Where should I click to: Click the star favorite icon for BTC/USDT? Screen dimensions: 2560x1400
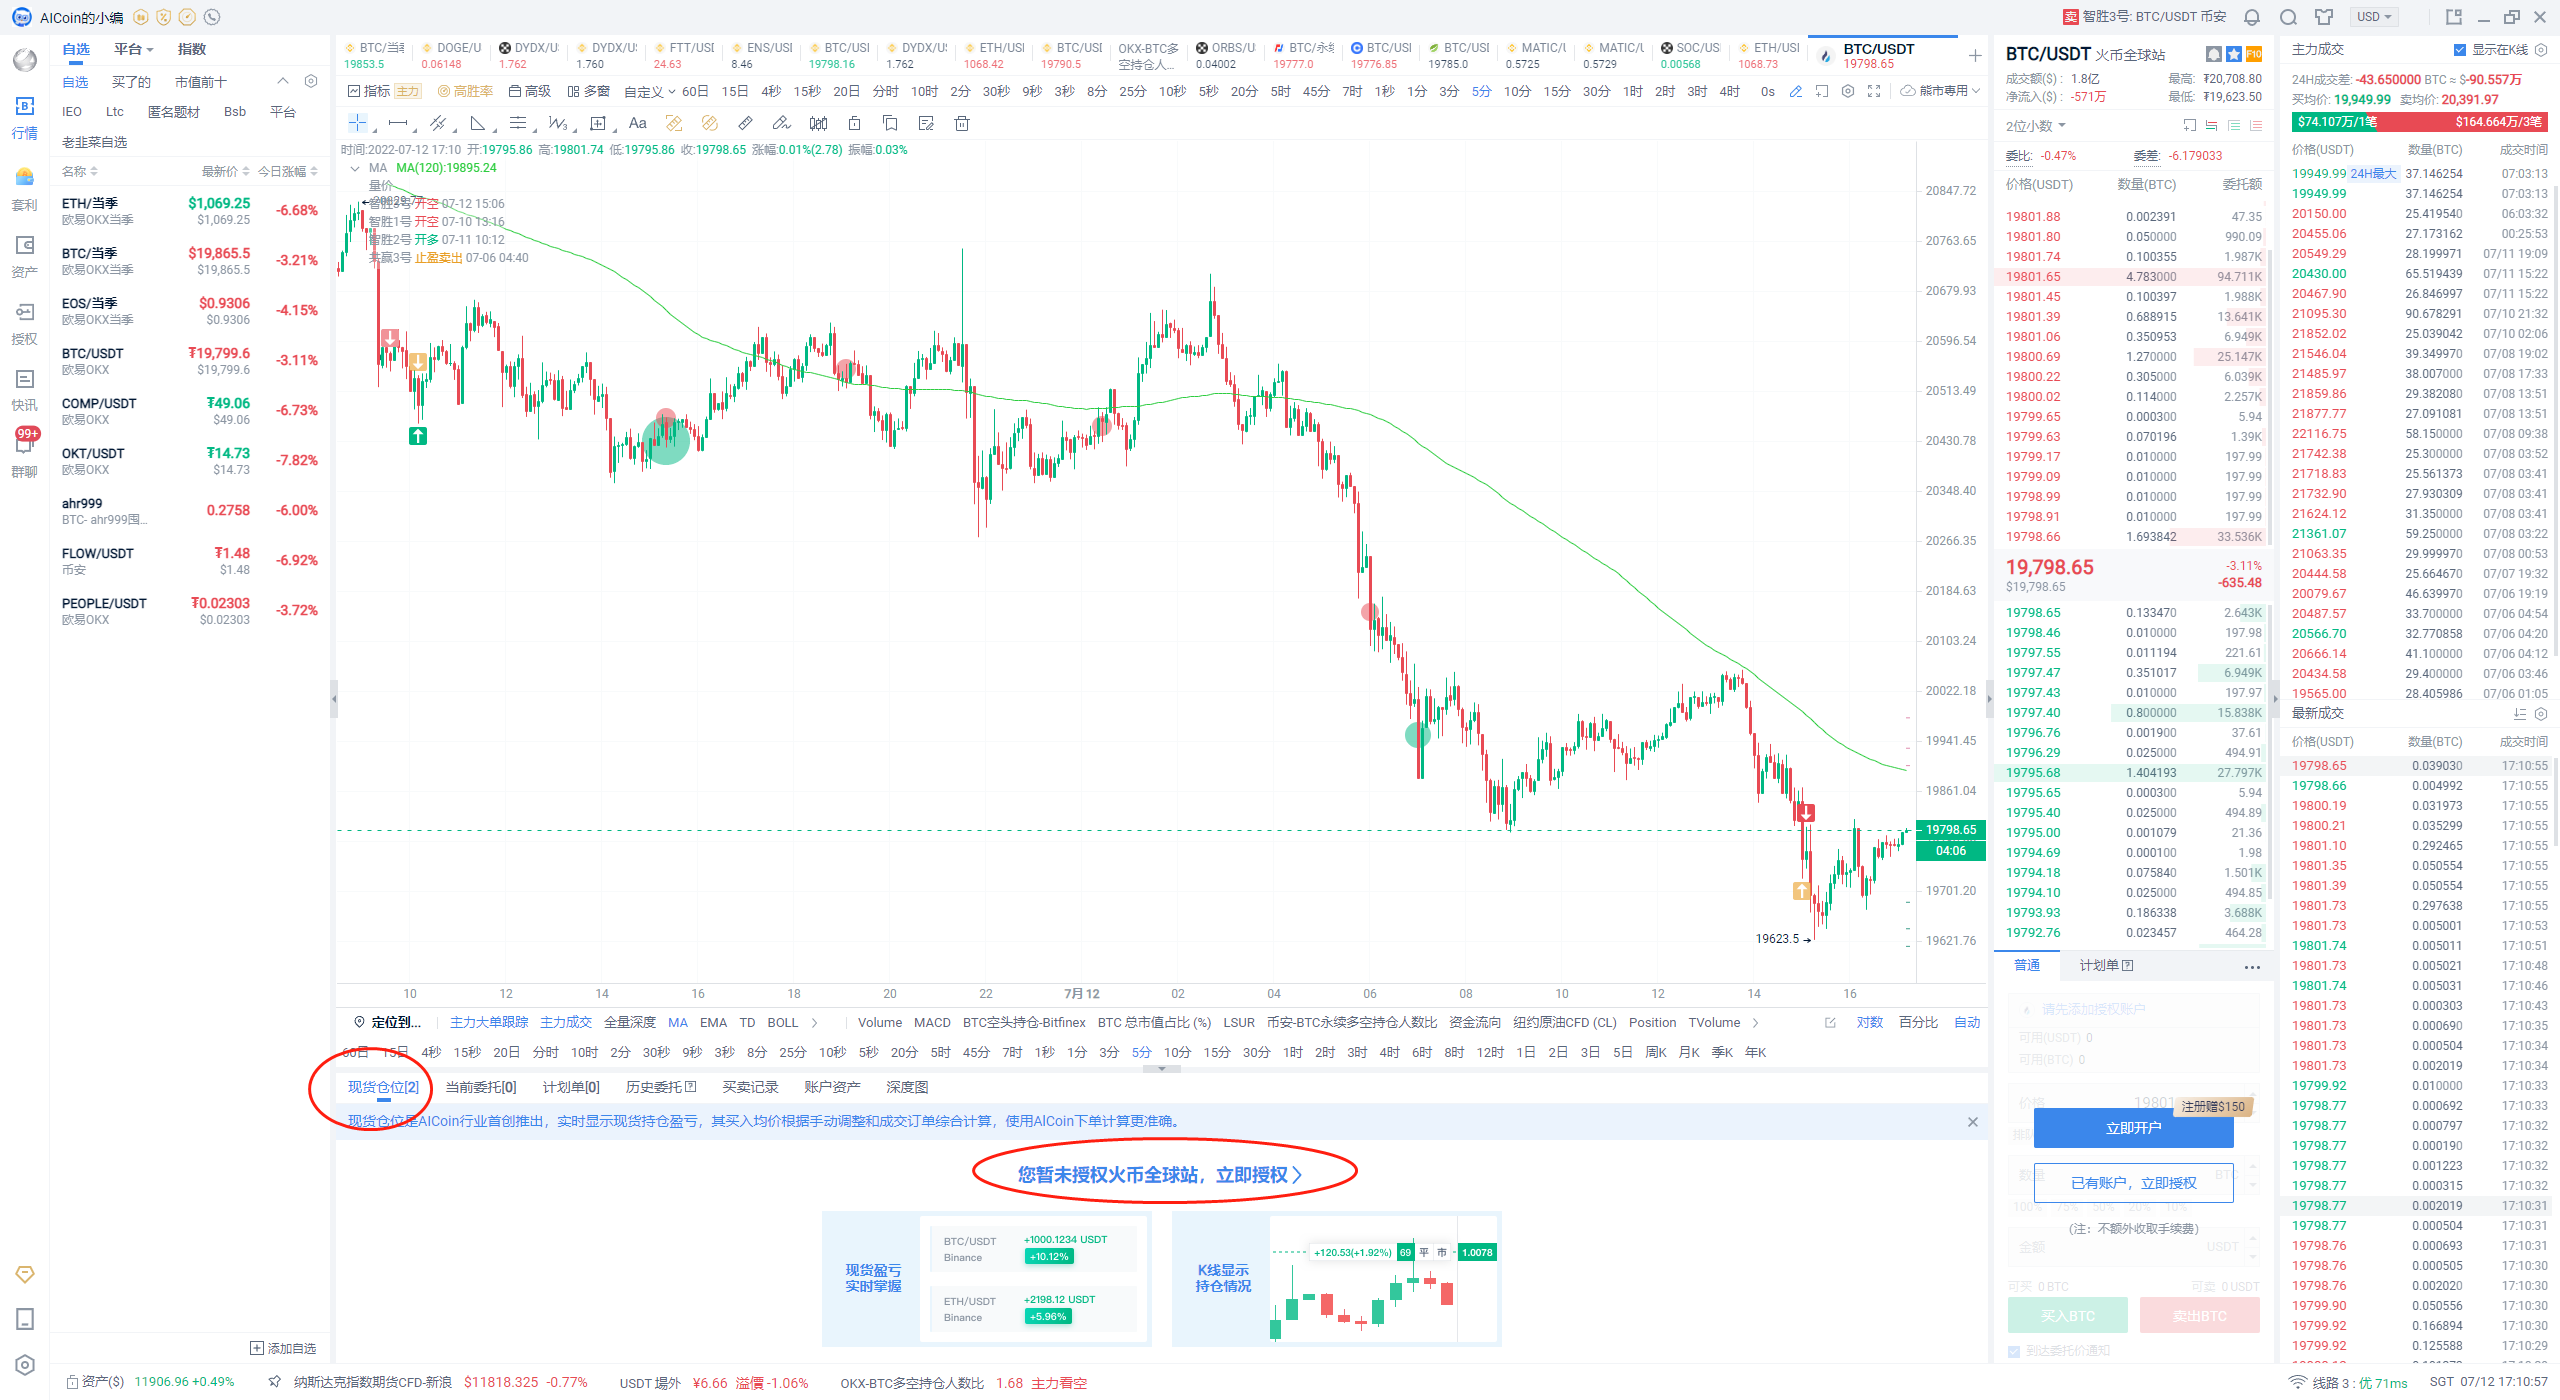point(2234,54)
